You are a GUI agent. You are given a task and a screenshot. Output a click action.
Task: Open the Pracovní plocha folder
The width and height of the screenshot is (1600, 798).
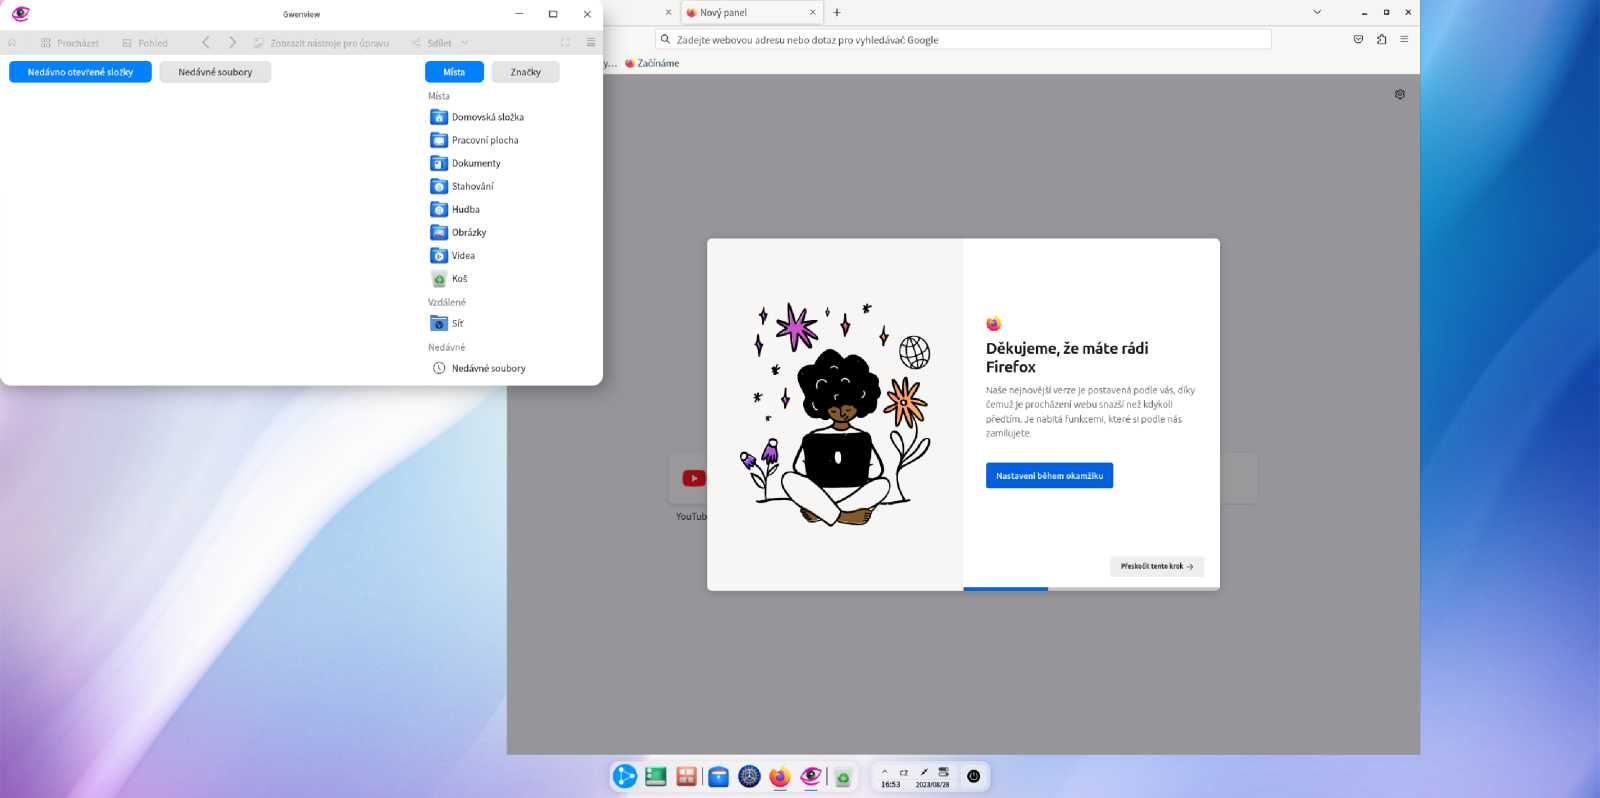(475, 140)
